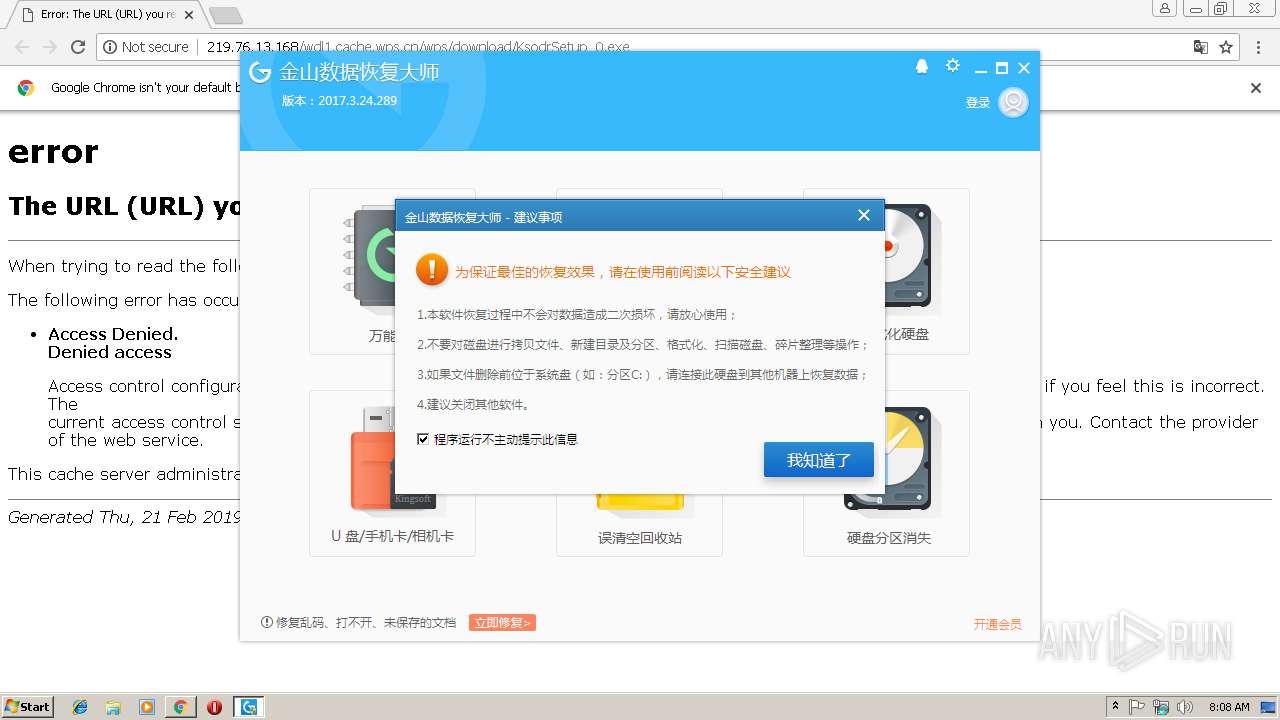
Task: Maximize the recovery app window
Action: click(1002, 68)
